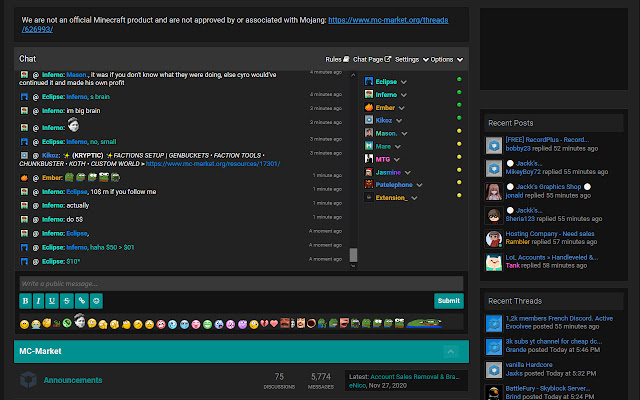Open the Chat Page link

[x=368, y=60]
